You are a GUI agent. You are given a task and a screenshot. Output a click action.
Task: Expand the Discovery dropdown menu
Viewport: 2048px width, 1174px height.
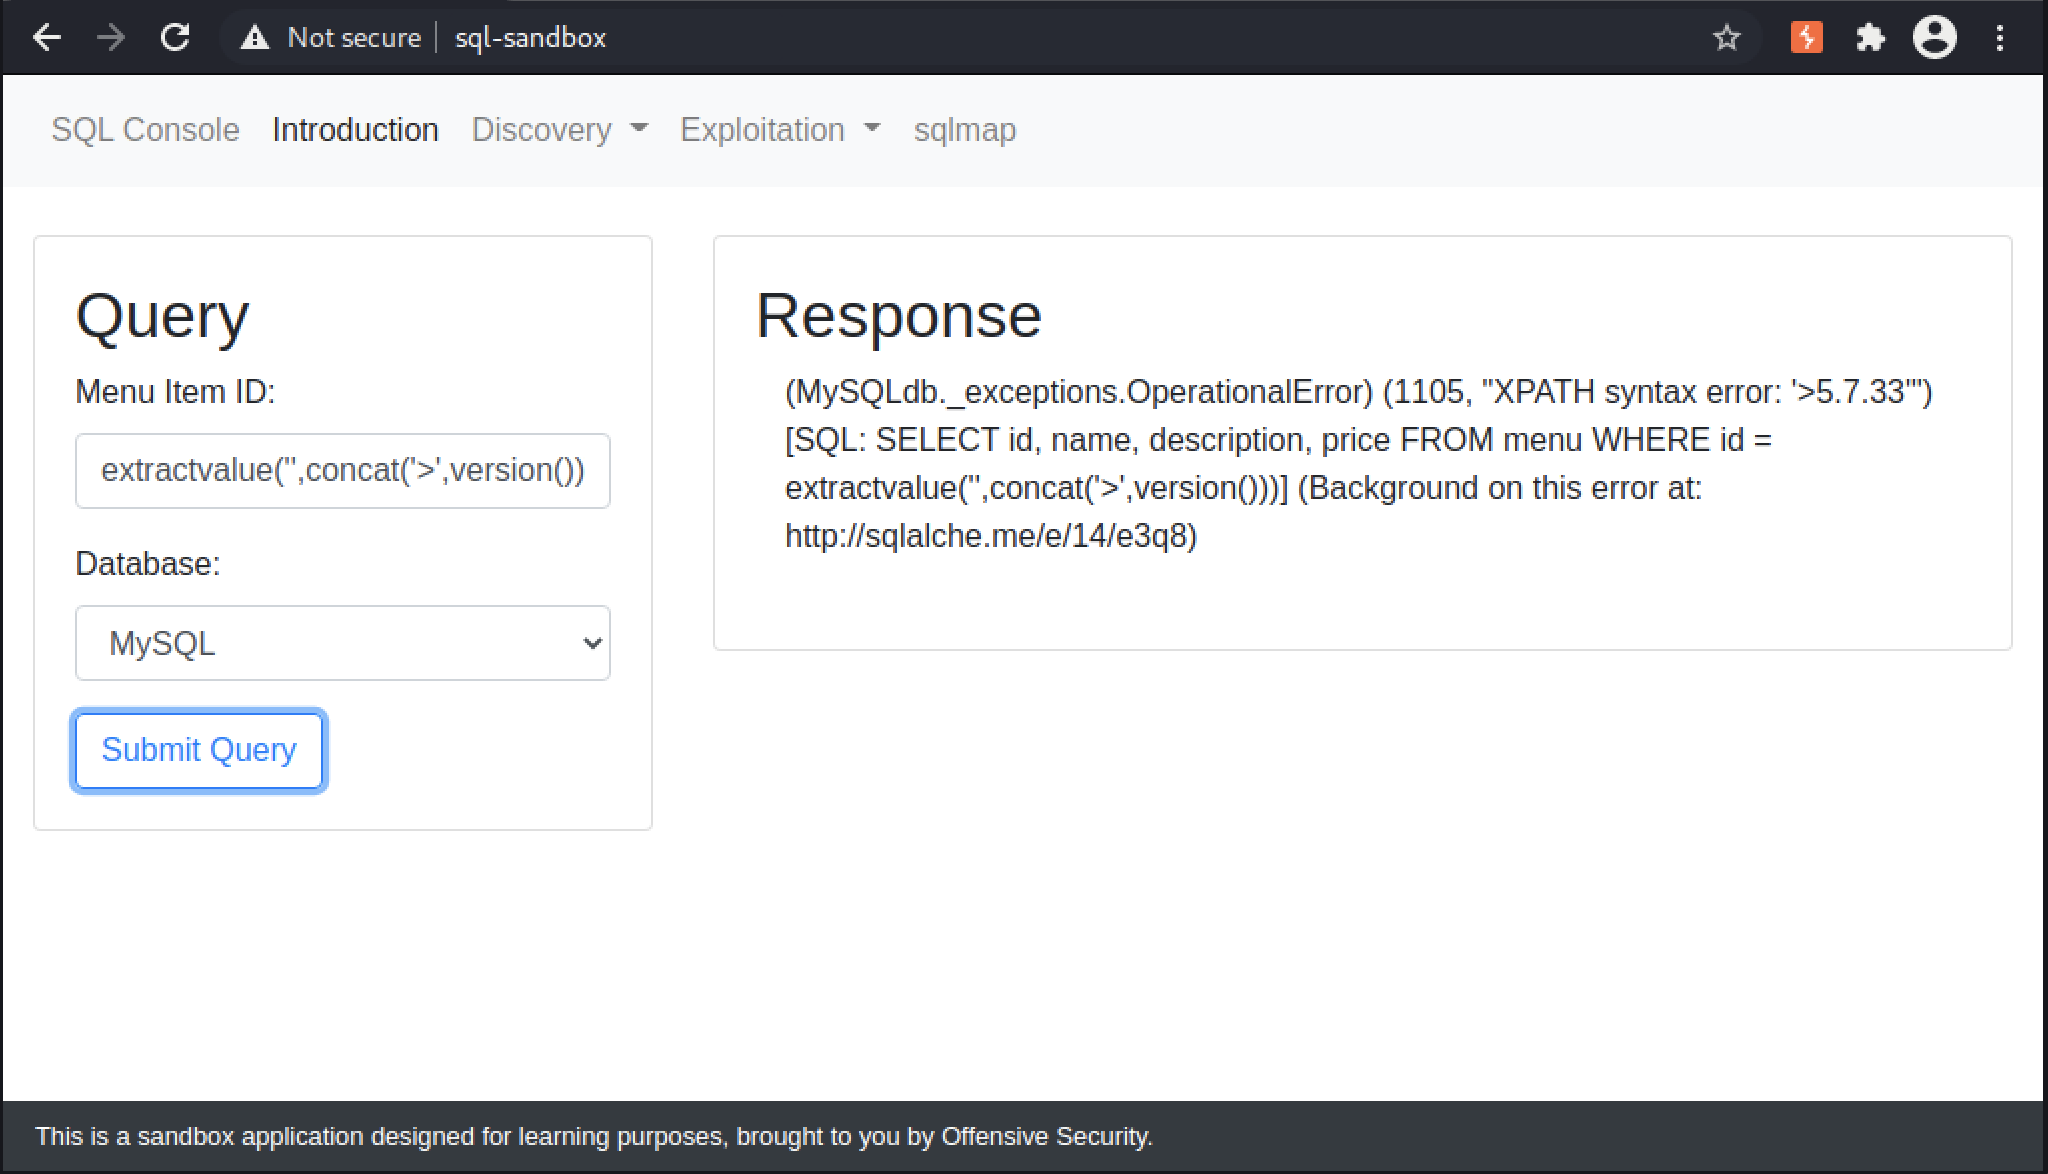tap(560, 130)
